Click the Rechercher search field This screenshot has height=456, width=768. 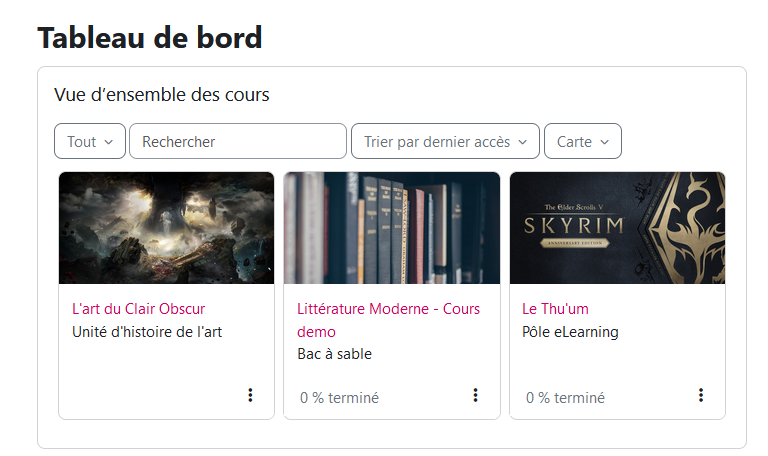tap(238, 142)
